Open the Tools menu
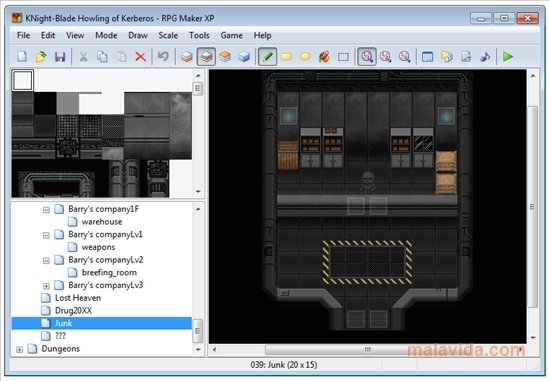The width and height of the screenshot is (549, 381). pos(199,35)
